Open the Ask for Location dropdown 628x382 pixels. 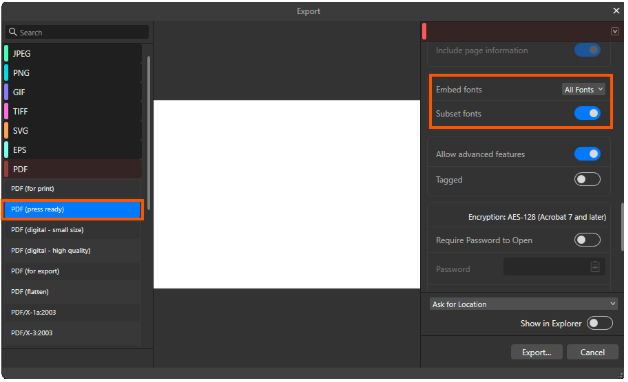[523, 304]
